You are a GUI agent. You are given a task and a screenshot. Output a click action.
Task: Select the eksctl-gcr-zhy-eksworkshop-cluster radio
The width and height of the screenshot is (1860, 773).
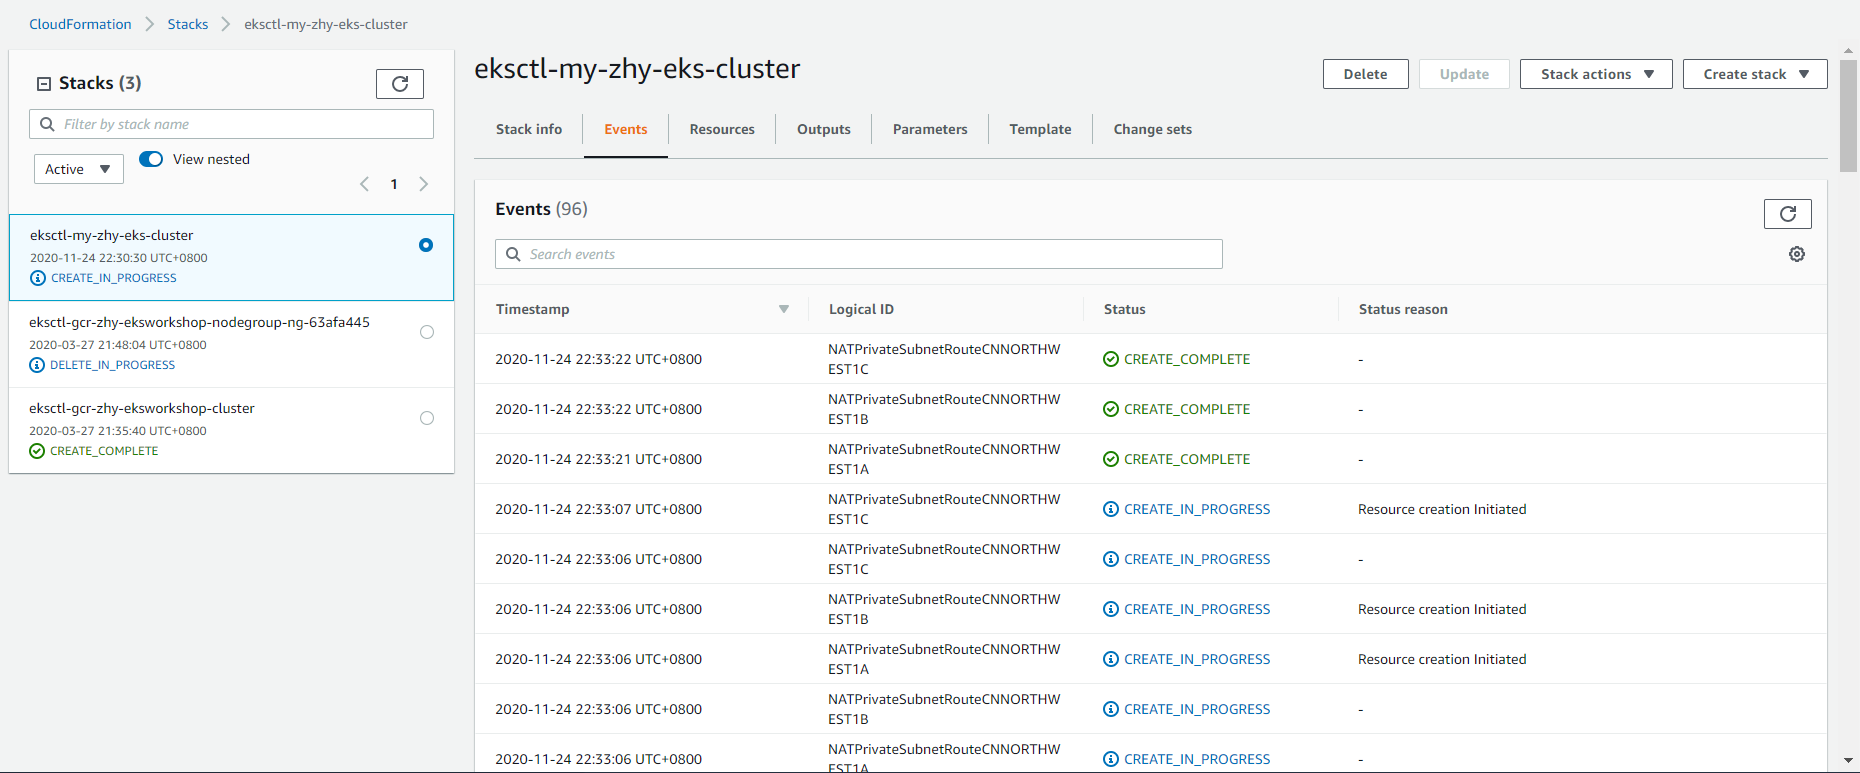click(427, 418)
